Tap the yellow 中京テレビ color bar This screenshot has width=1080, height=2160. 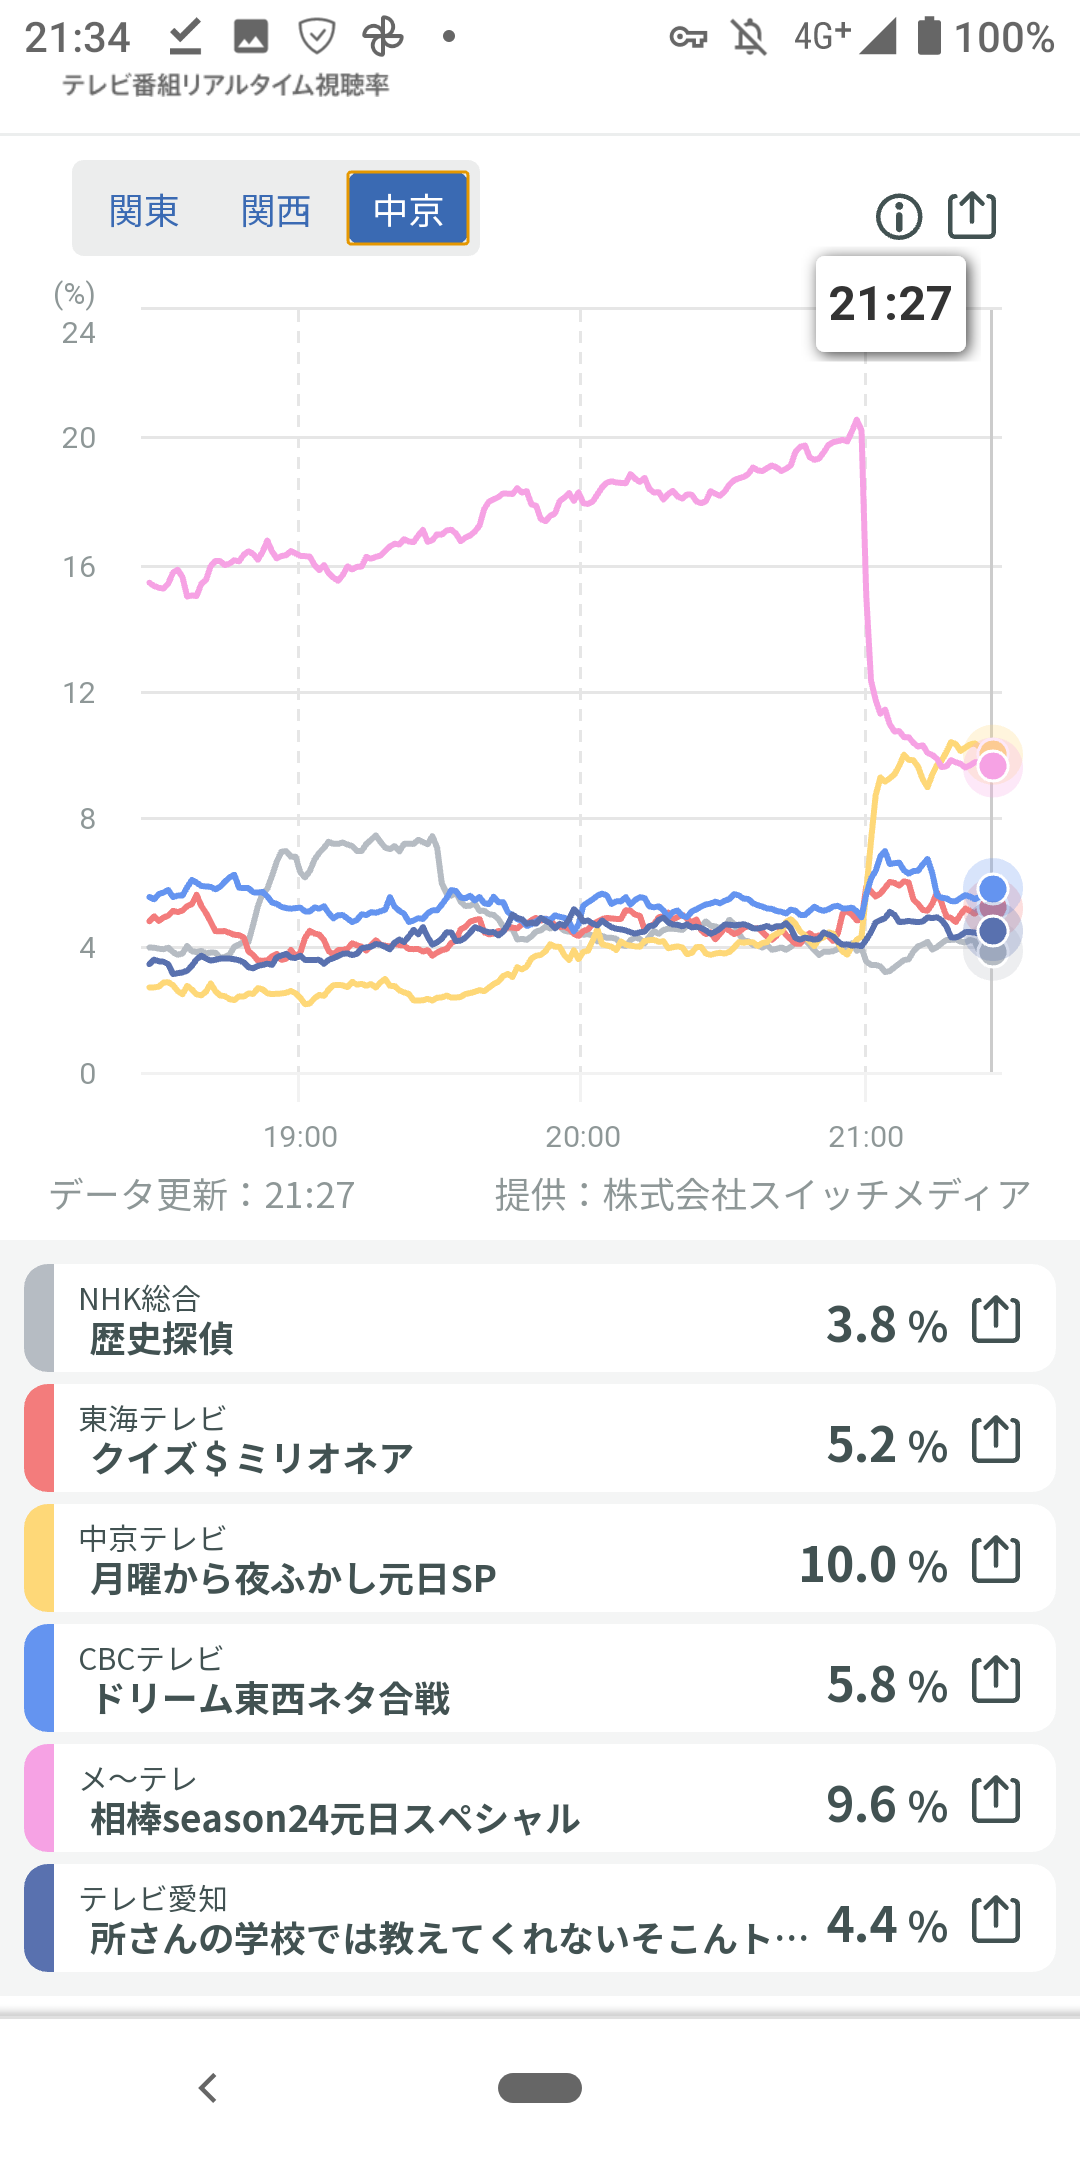pos(39,1558)
